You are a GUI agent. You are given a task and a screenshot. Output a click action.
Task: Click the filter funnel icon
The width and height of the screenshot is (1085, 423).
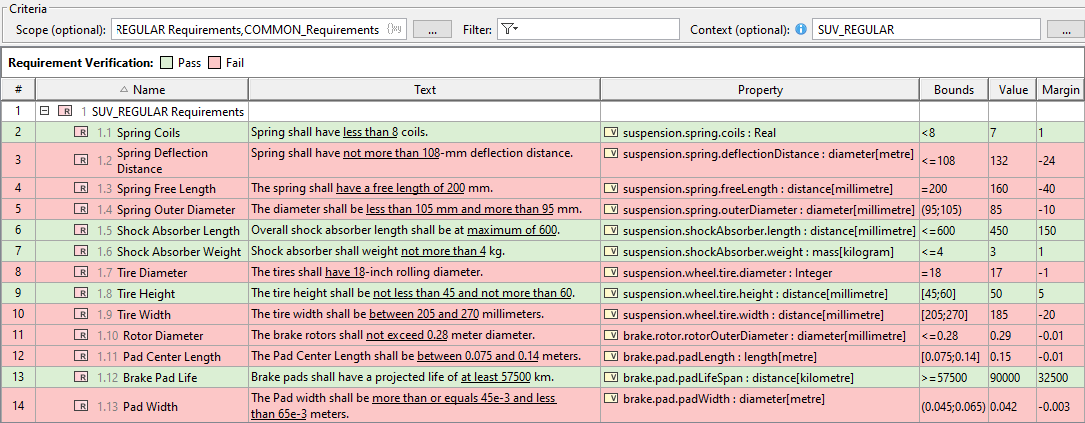point(509,30)
